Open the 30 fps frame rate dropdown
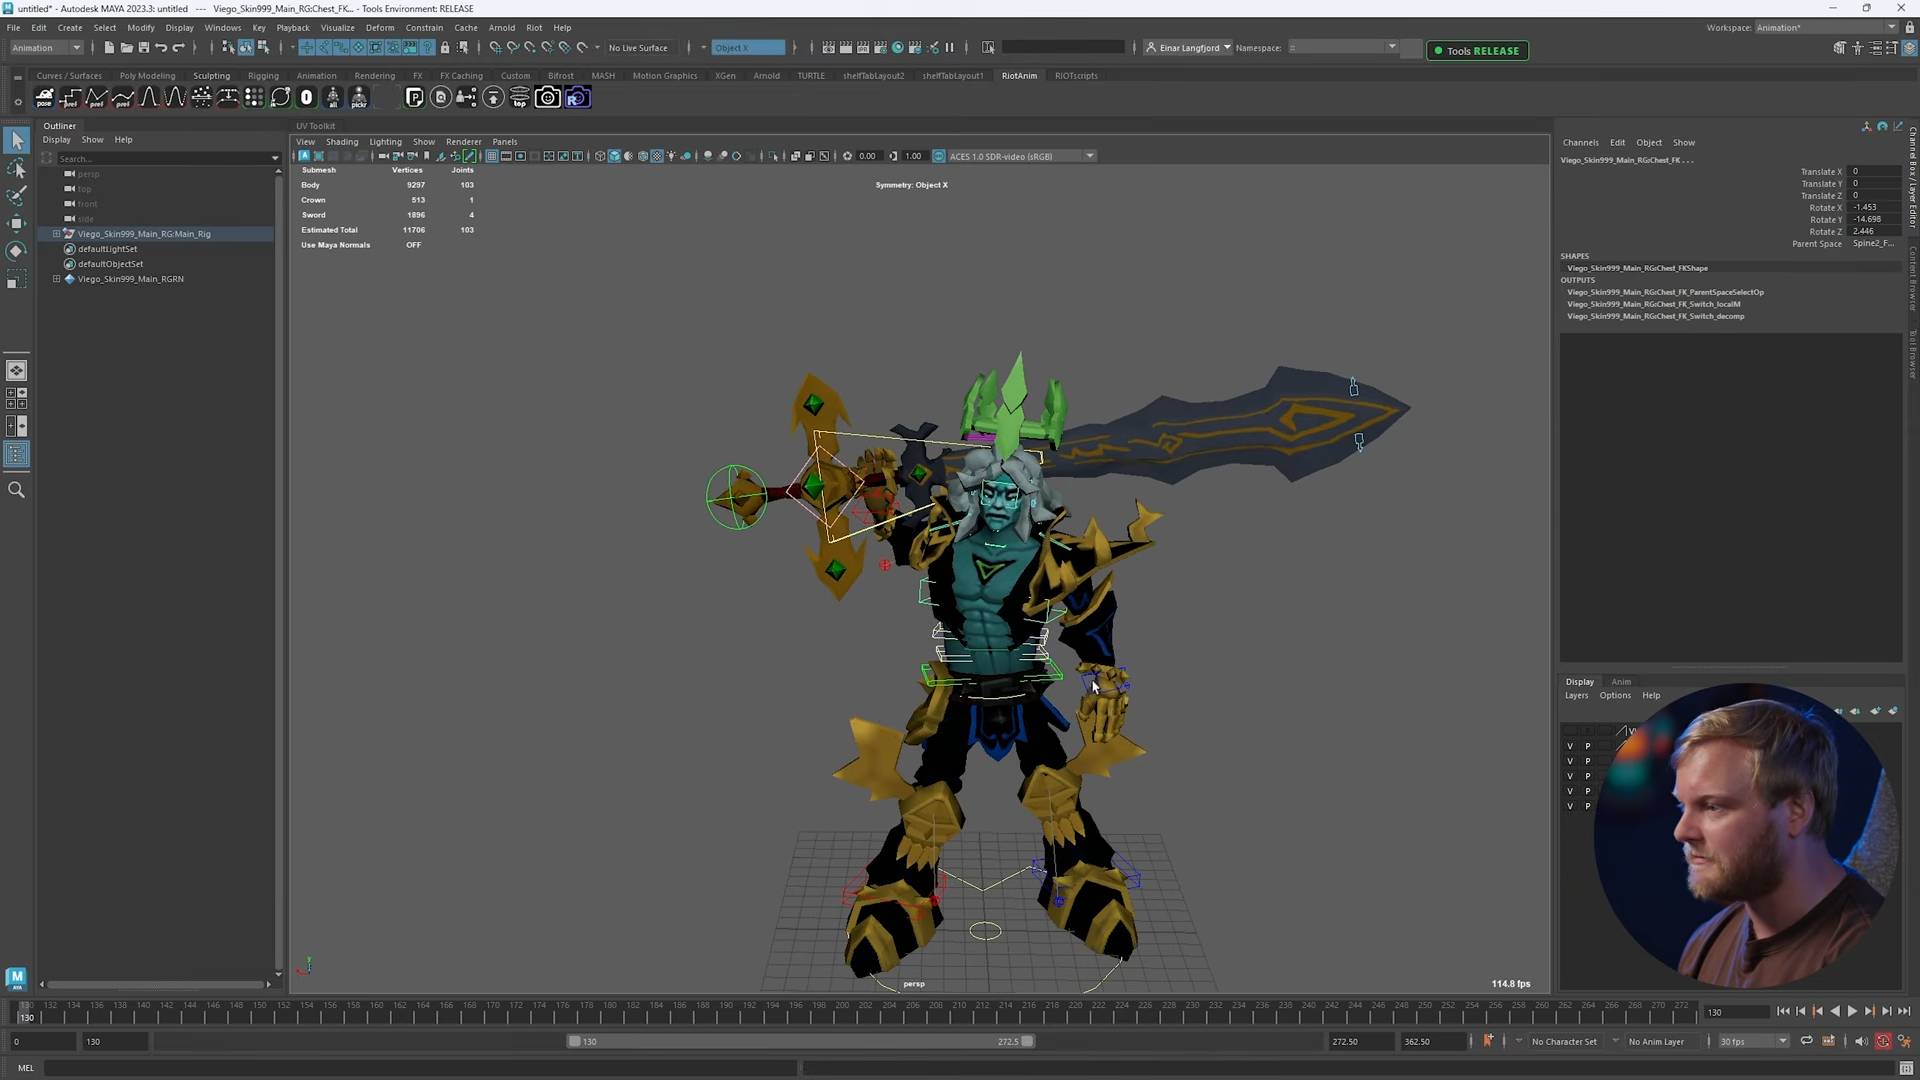 click(1753, 1041)
